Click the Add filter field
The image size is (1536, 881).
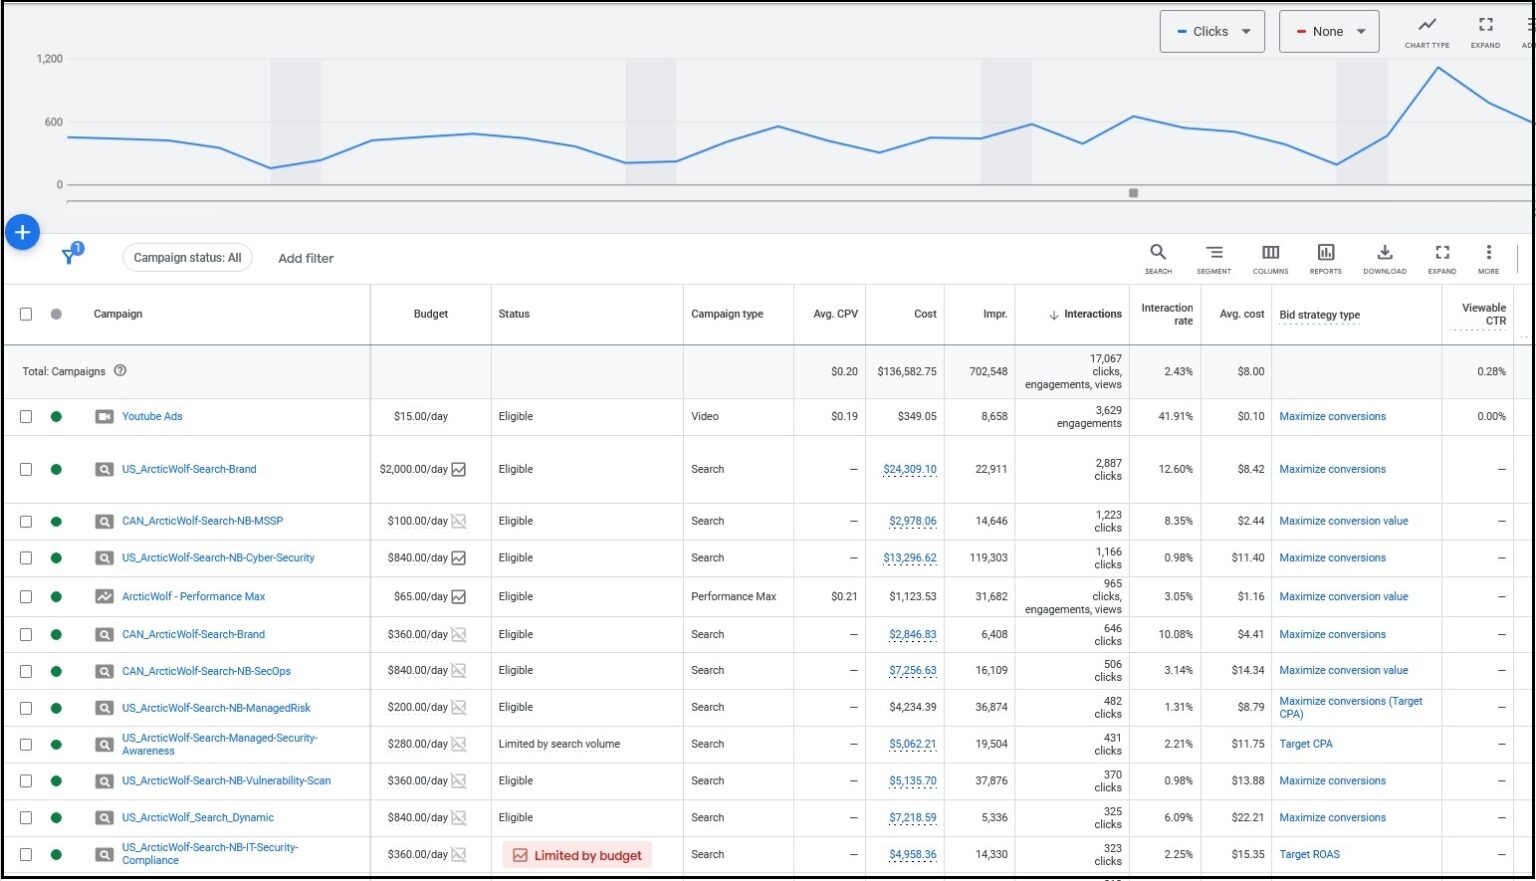tap(306, 258)
